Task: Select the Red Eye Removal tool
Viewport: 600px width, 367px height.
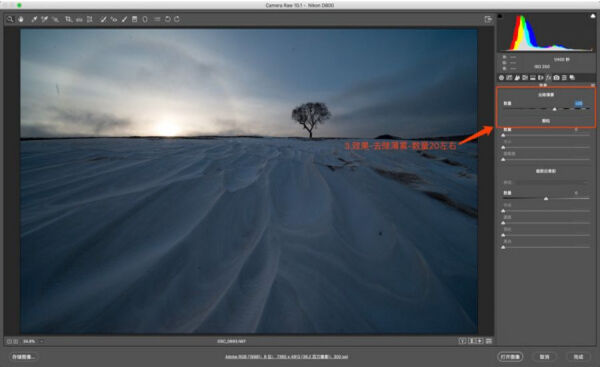Action: point(114,19)
